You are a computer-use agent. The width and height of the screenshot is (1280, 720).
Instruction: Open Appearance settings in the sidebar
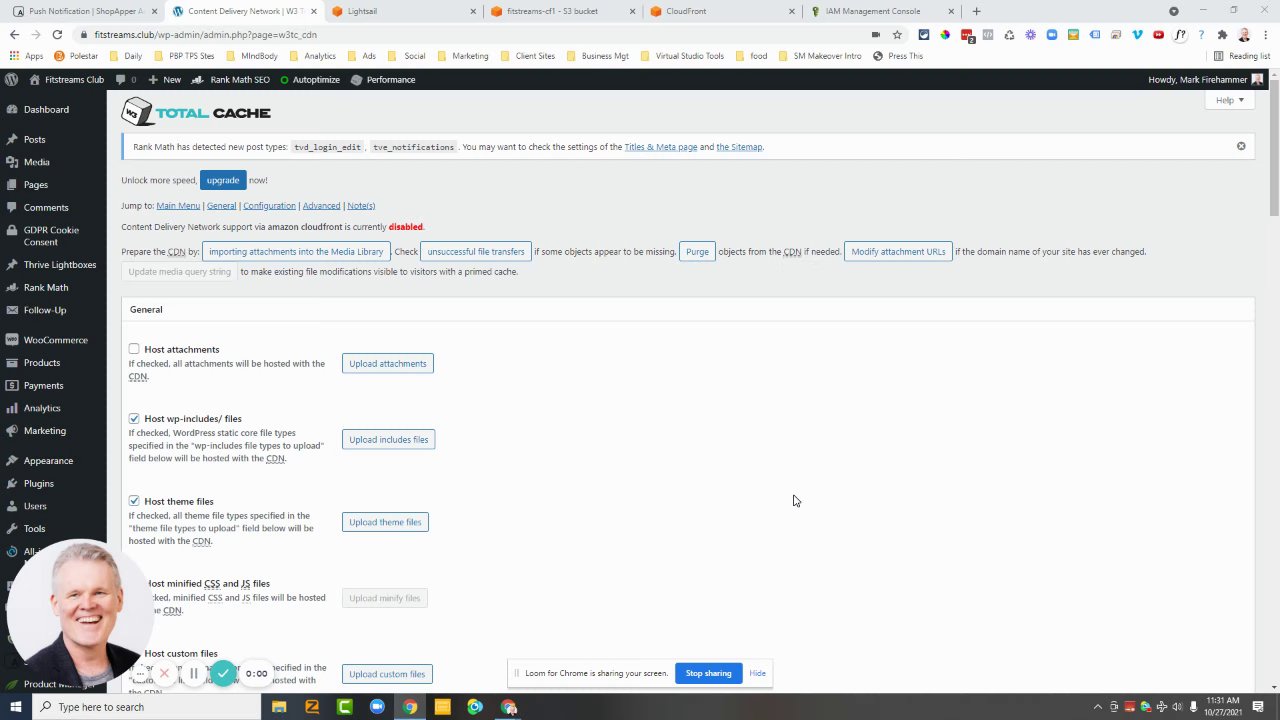pos(48,461)
